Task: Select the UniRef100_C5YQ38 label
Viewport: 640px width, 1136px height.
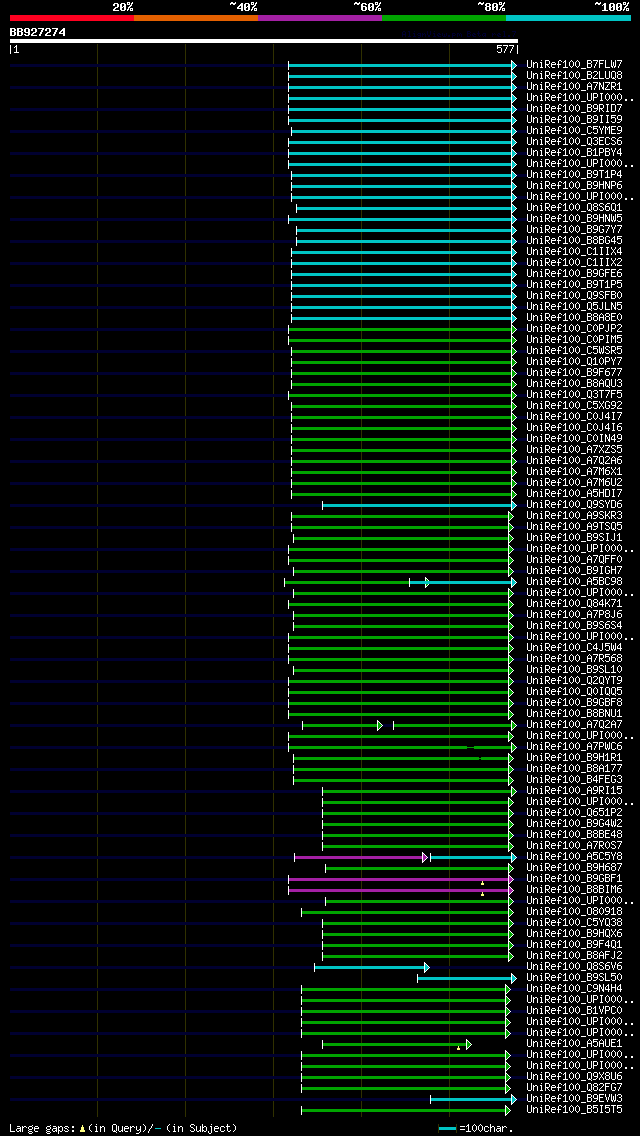Action: click(x=575, y=922)
